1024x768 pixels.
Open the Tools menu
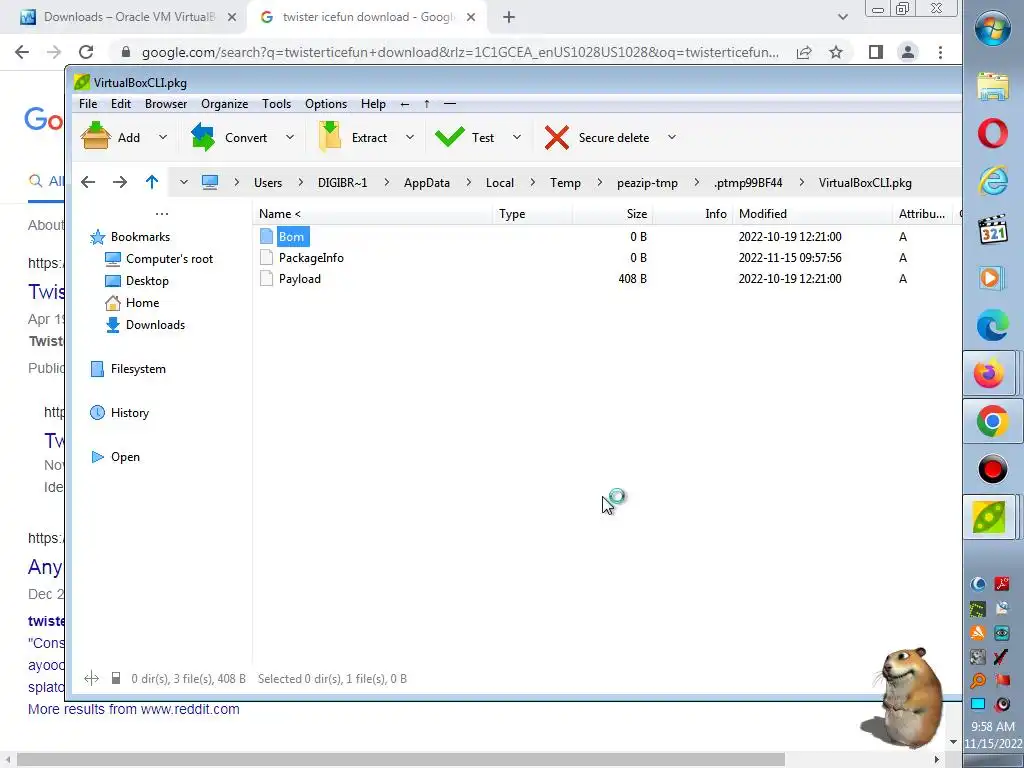pyautogui.click(x=276, y=104)
